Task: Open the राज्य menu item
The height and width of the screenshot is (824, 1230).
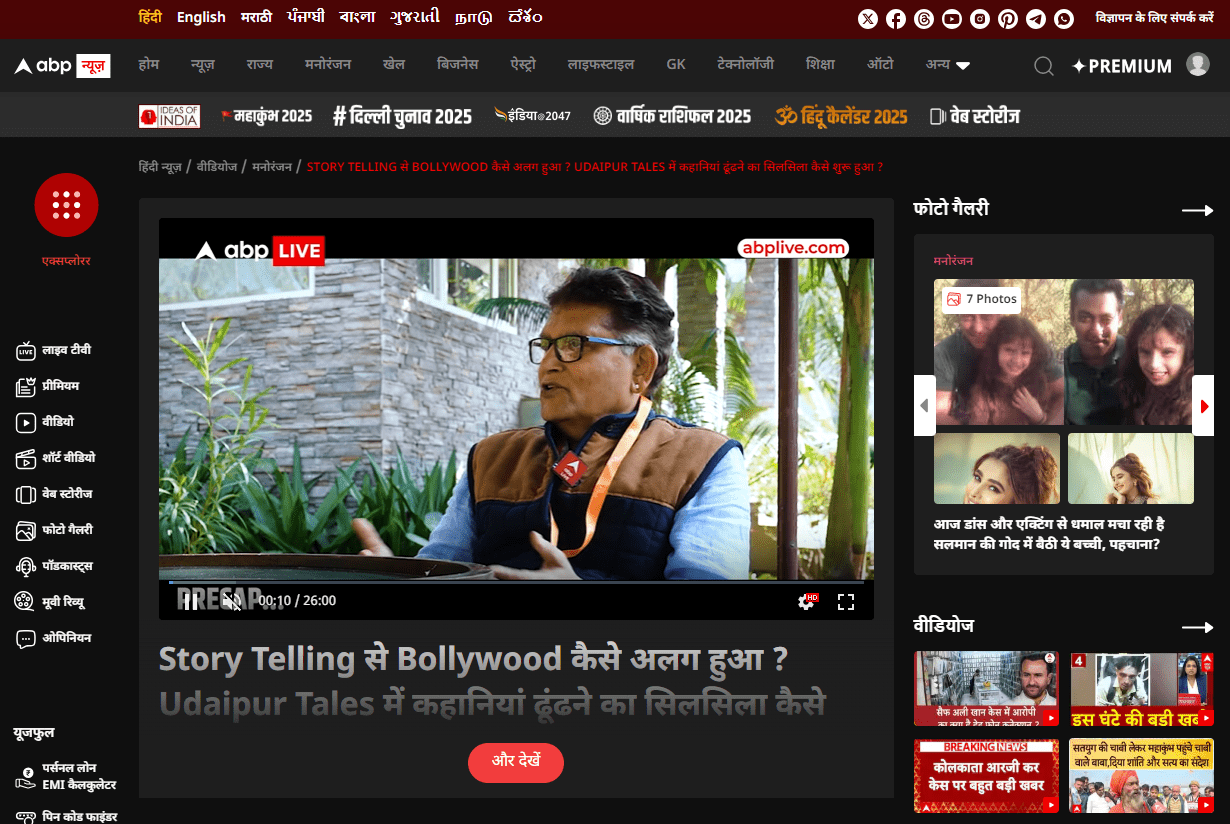Action: click(x=260, y=65)
